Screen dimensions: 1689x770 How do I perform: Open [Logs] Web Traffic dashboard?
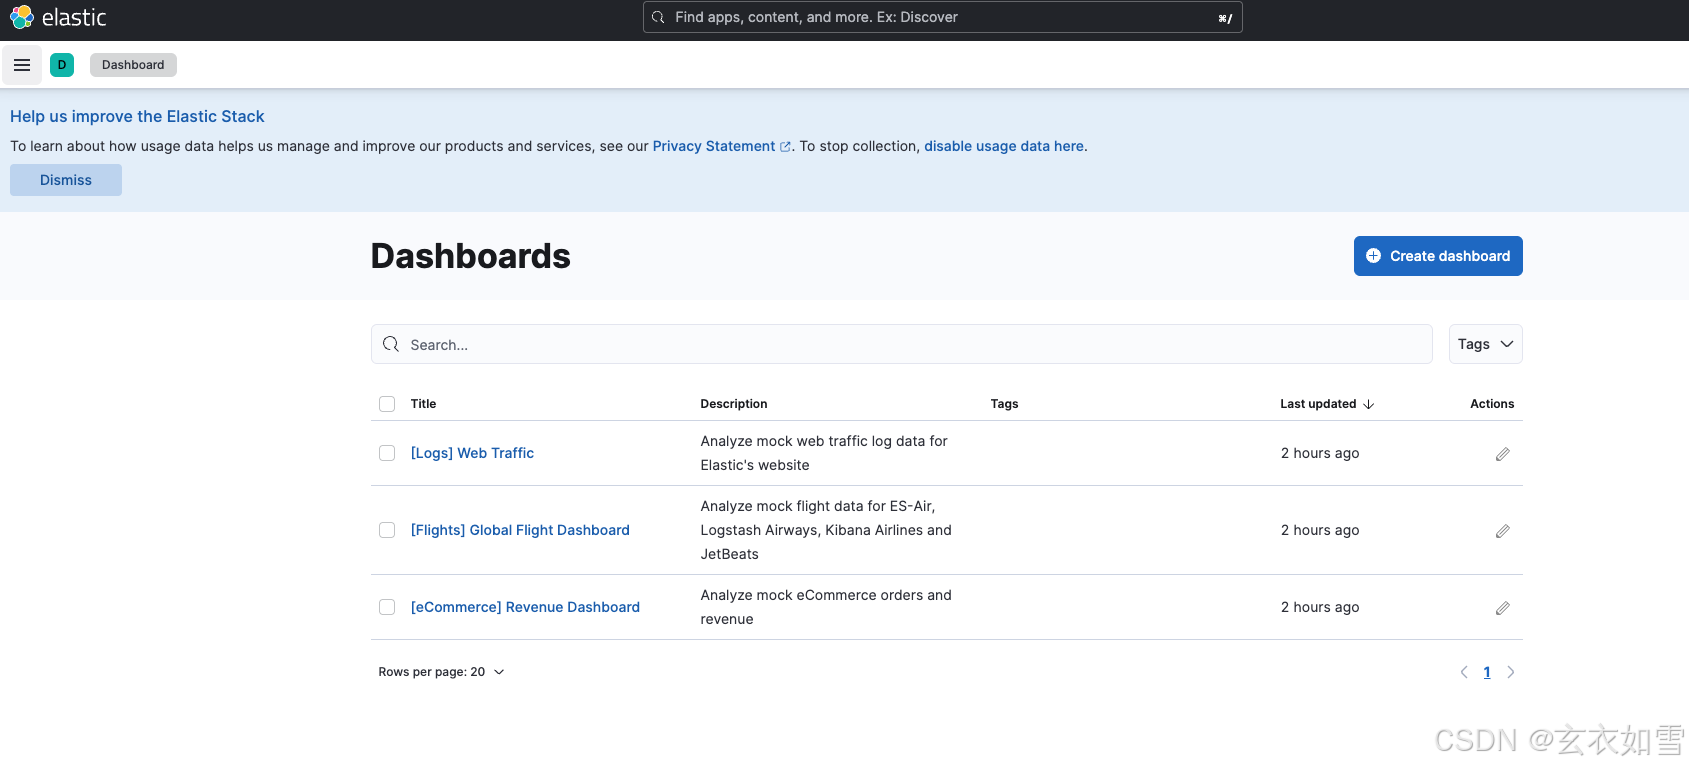[x=472, y=453]
